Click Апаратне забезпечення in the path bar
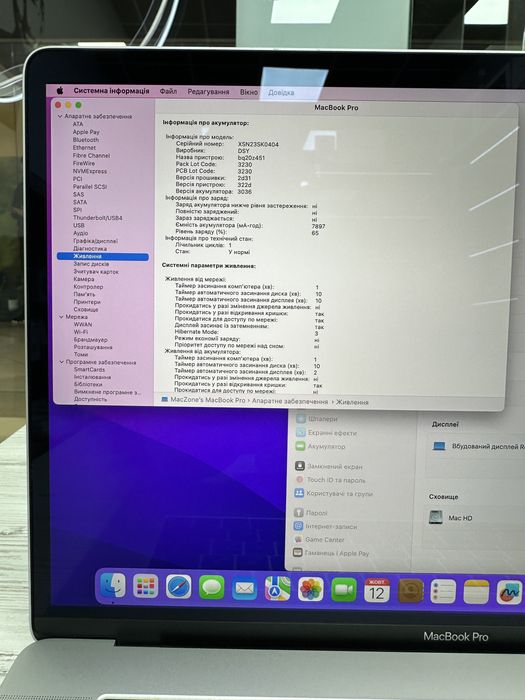The height and width of the screenshot is (700, 525). tap(290, 401)
